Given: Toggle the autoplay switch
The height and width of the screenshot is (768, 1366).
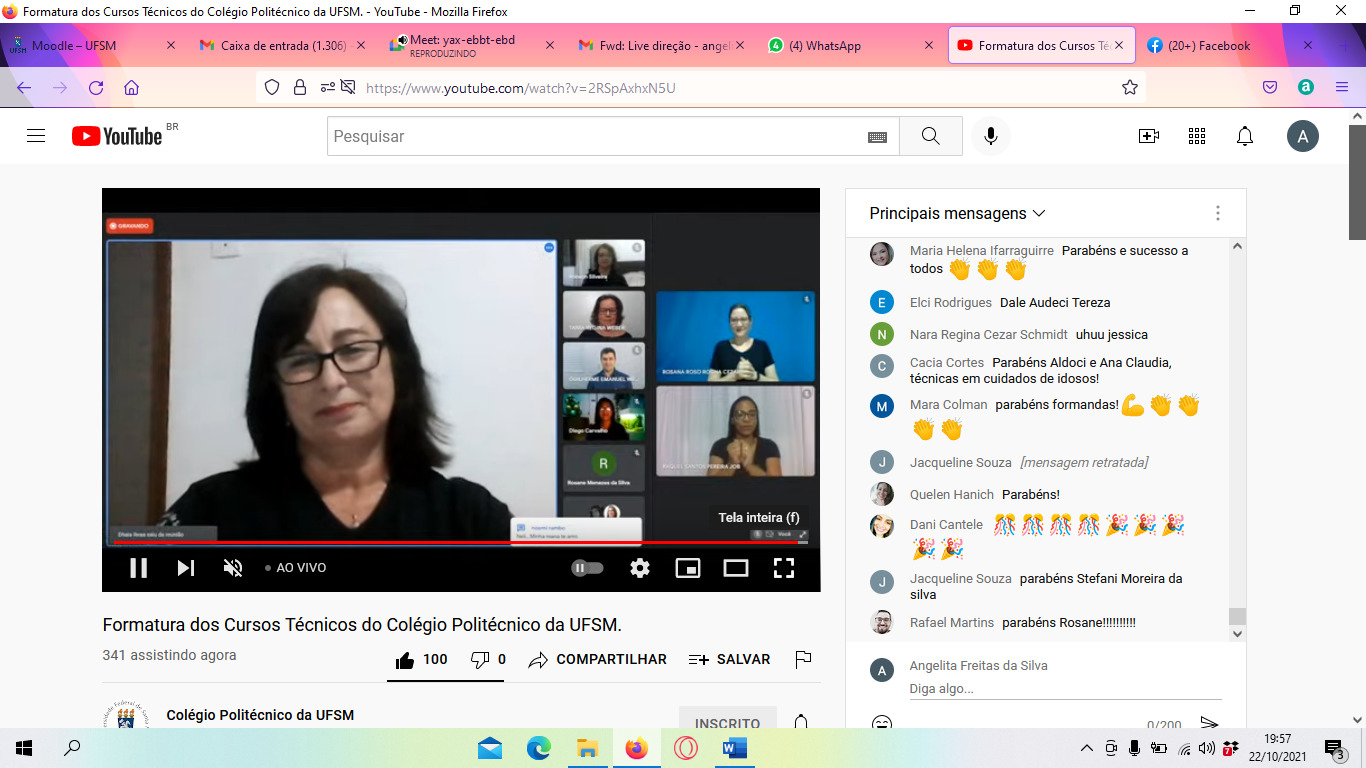Looking at the screenshot, I should (588, 568).
